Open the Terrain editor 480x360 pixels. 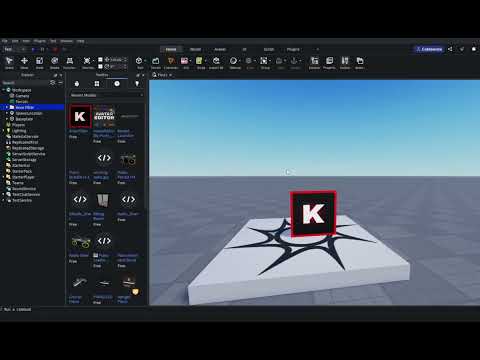point(156,62)
